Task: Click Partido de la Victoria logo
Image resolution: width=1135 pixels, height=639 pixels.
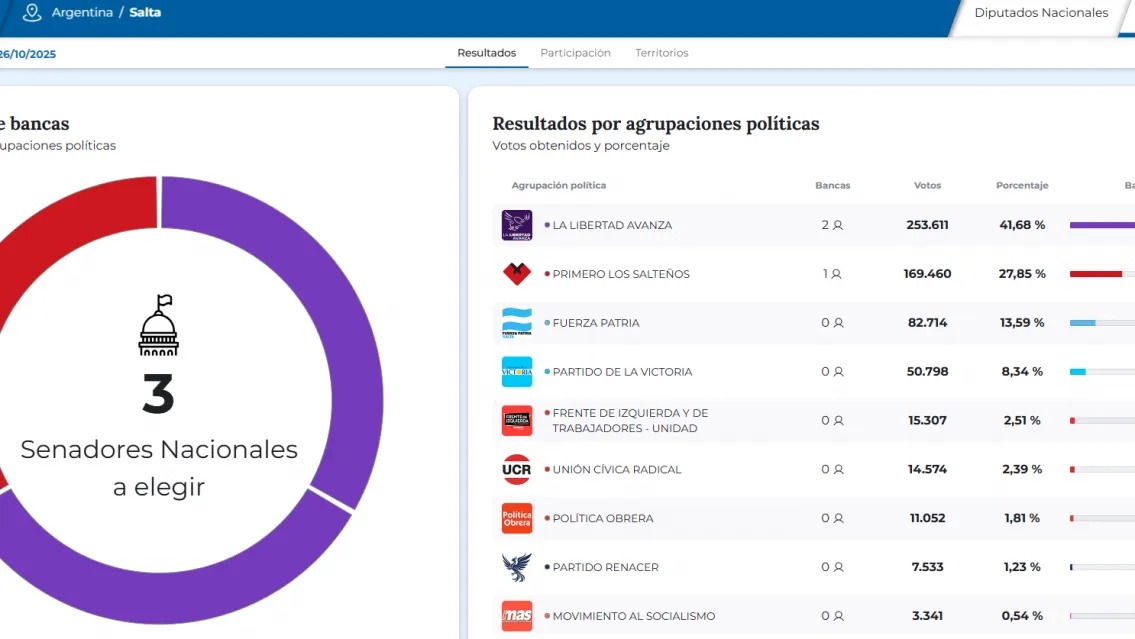Action: pos(516,372)
